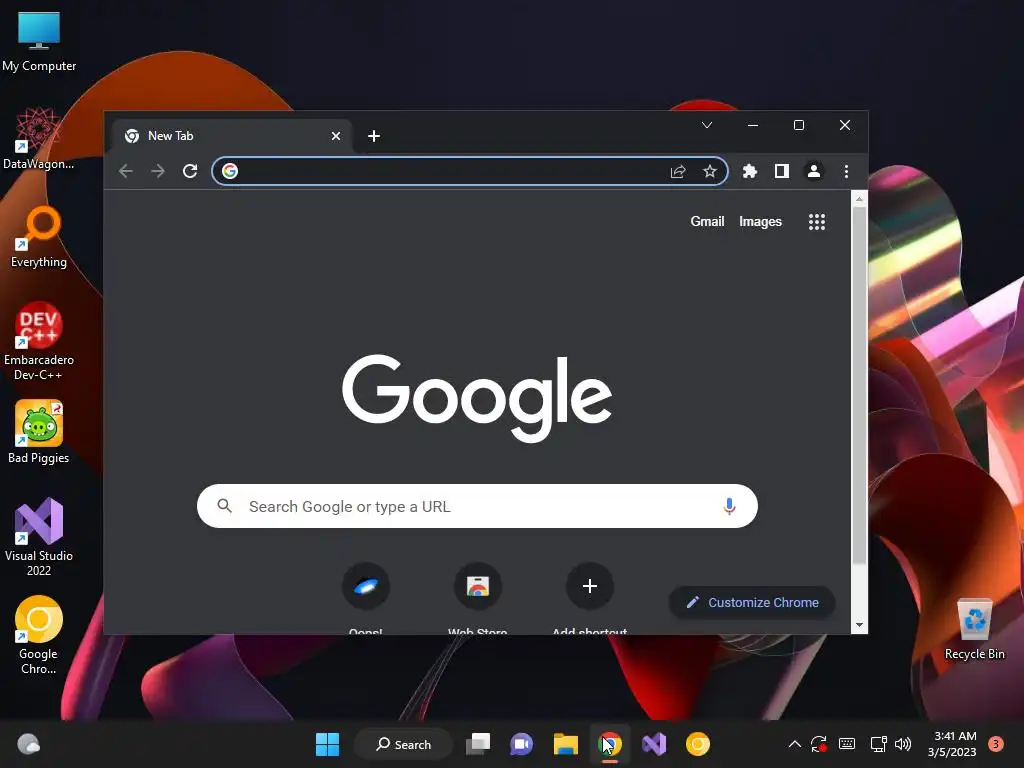Click the touch keyboard tray icon
The image size is (1024, 768).
pos(847,744)
